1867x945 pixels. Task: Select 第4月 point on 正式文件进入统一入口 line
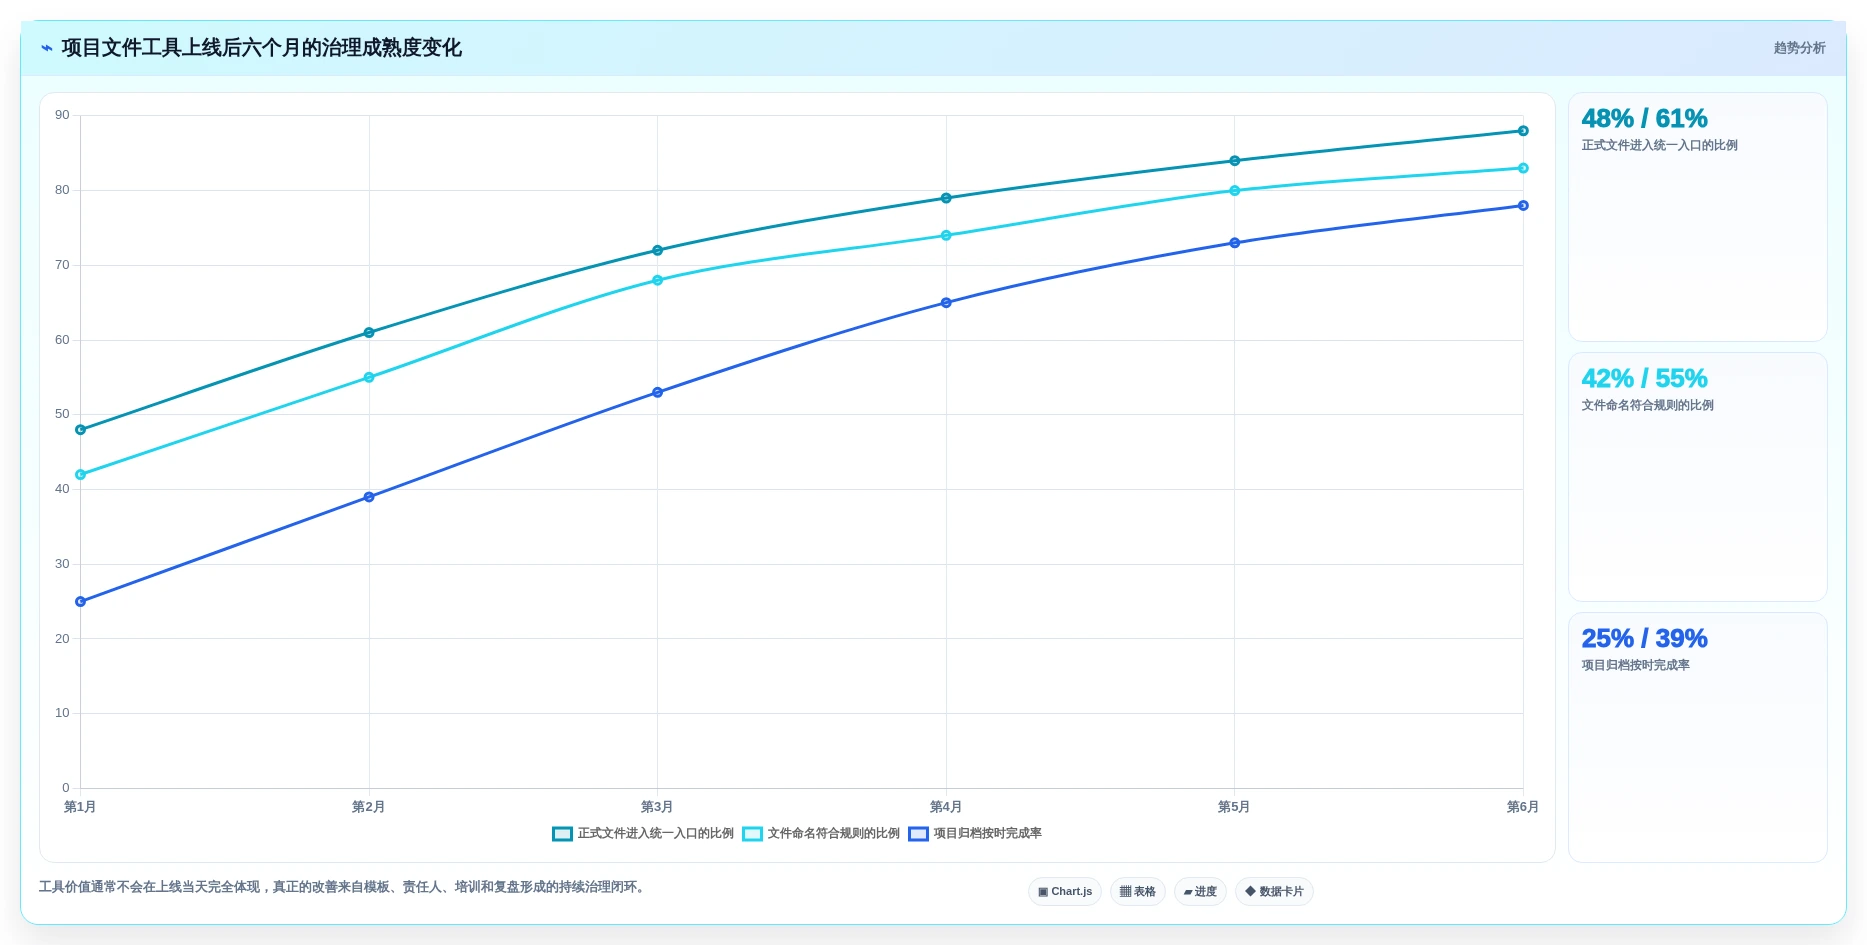(x=946, y=198)
